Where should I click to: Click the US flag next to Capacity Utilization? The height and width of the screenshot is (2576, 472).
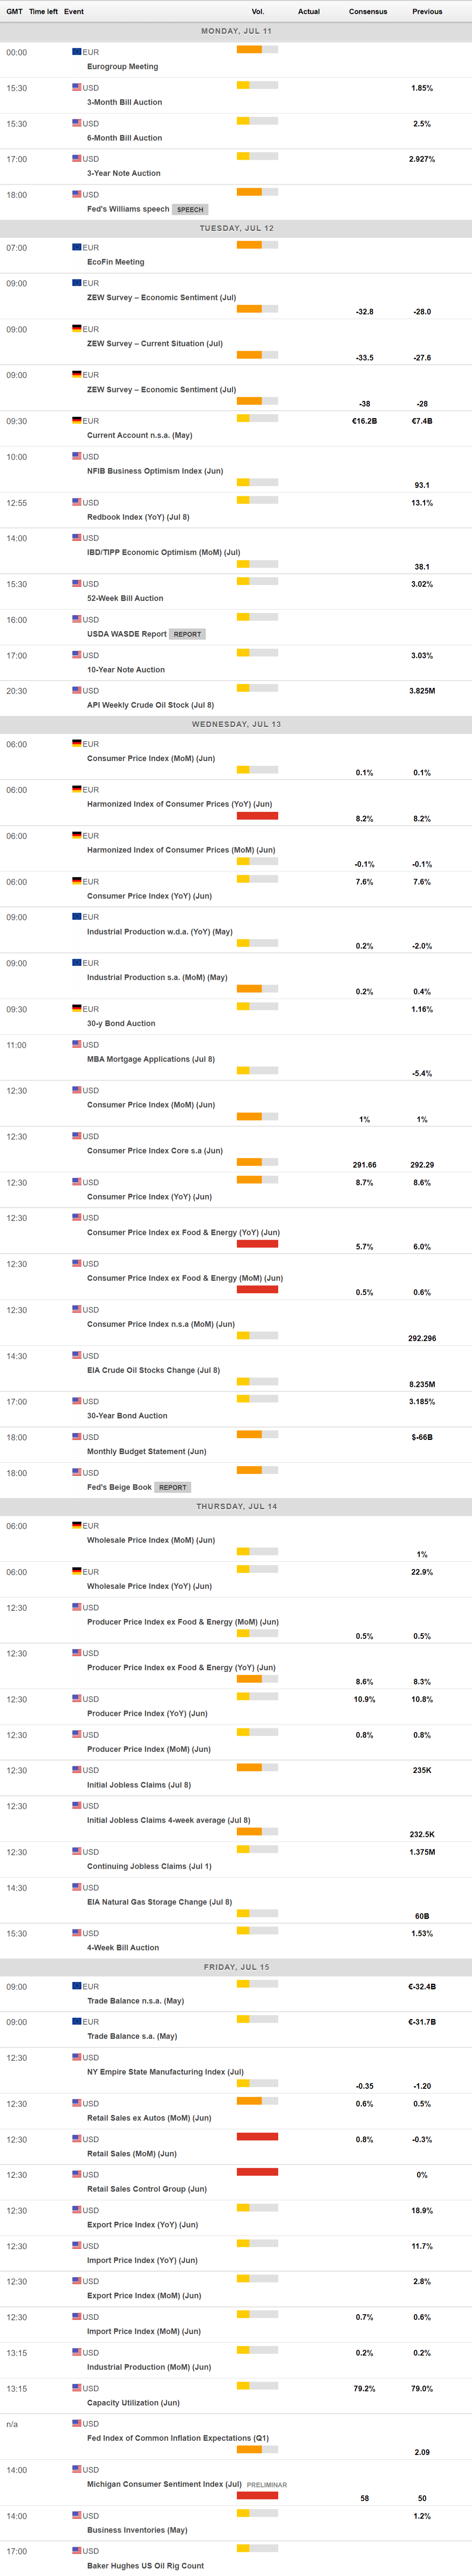77,2387
